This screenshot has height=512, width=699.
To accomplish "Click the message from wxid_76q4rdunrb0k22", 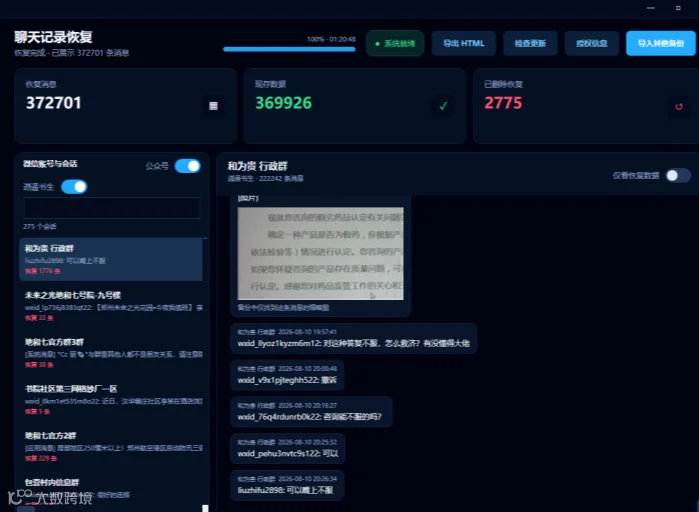I will 311,412.
